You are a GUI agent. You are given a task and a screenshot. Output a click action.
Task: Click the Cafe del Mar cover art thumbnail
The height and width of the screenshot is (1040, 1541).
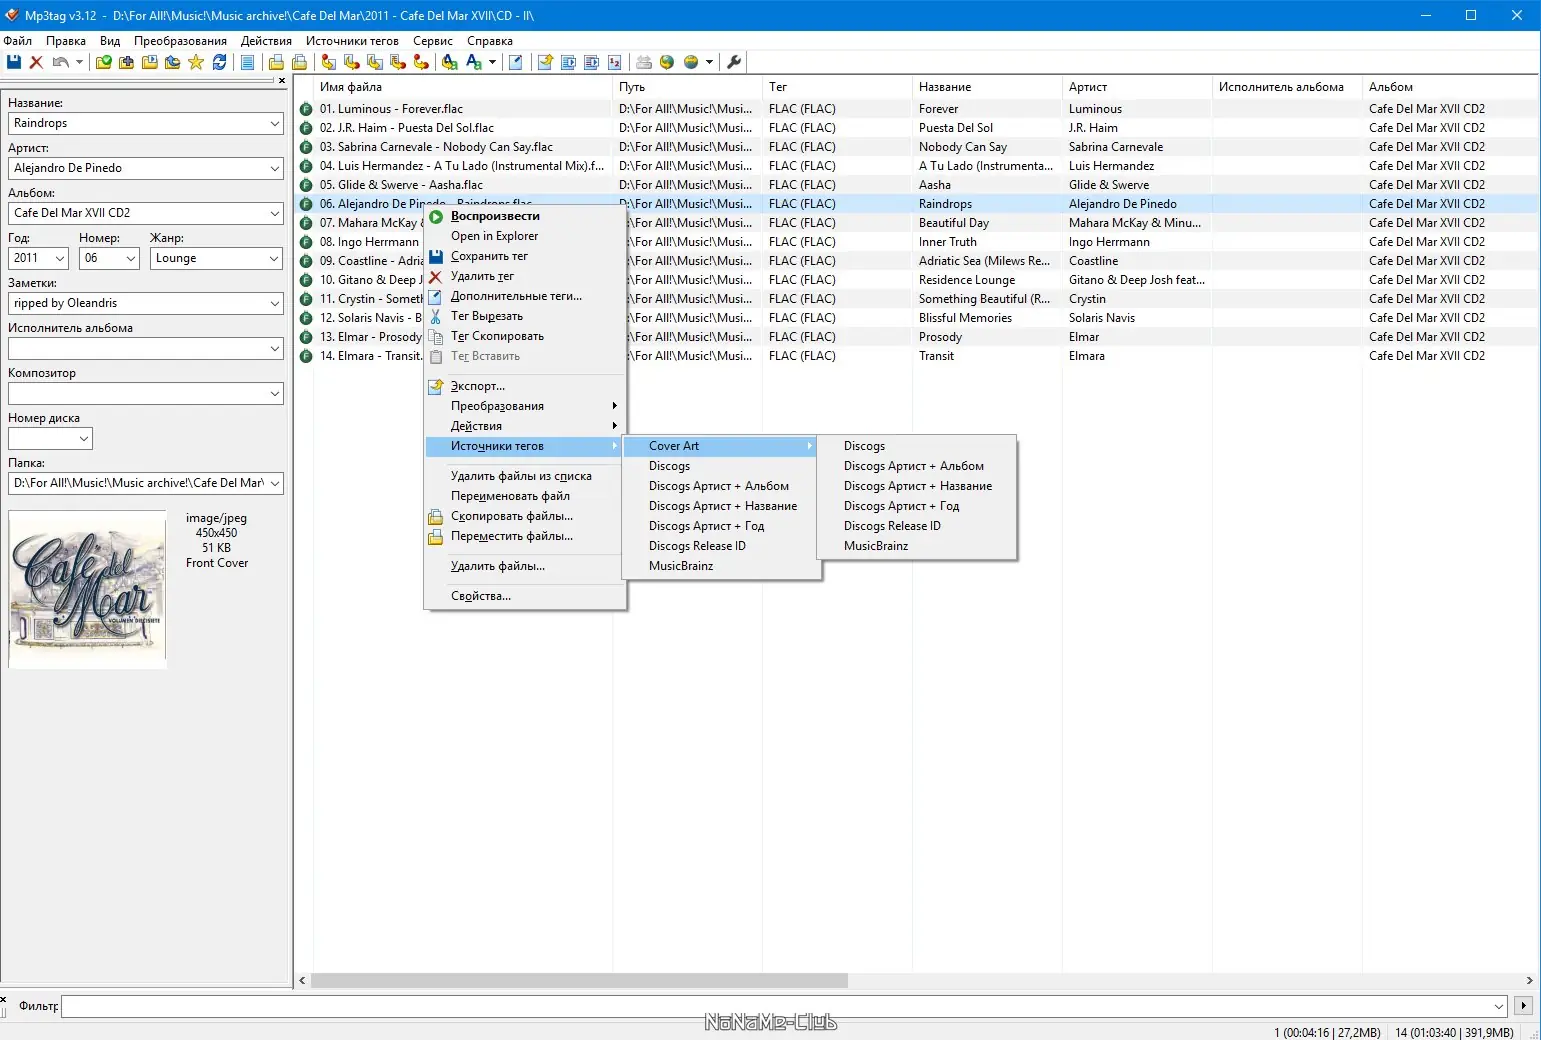[x=87, y=589]
